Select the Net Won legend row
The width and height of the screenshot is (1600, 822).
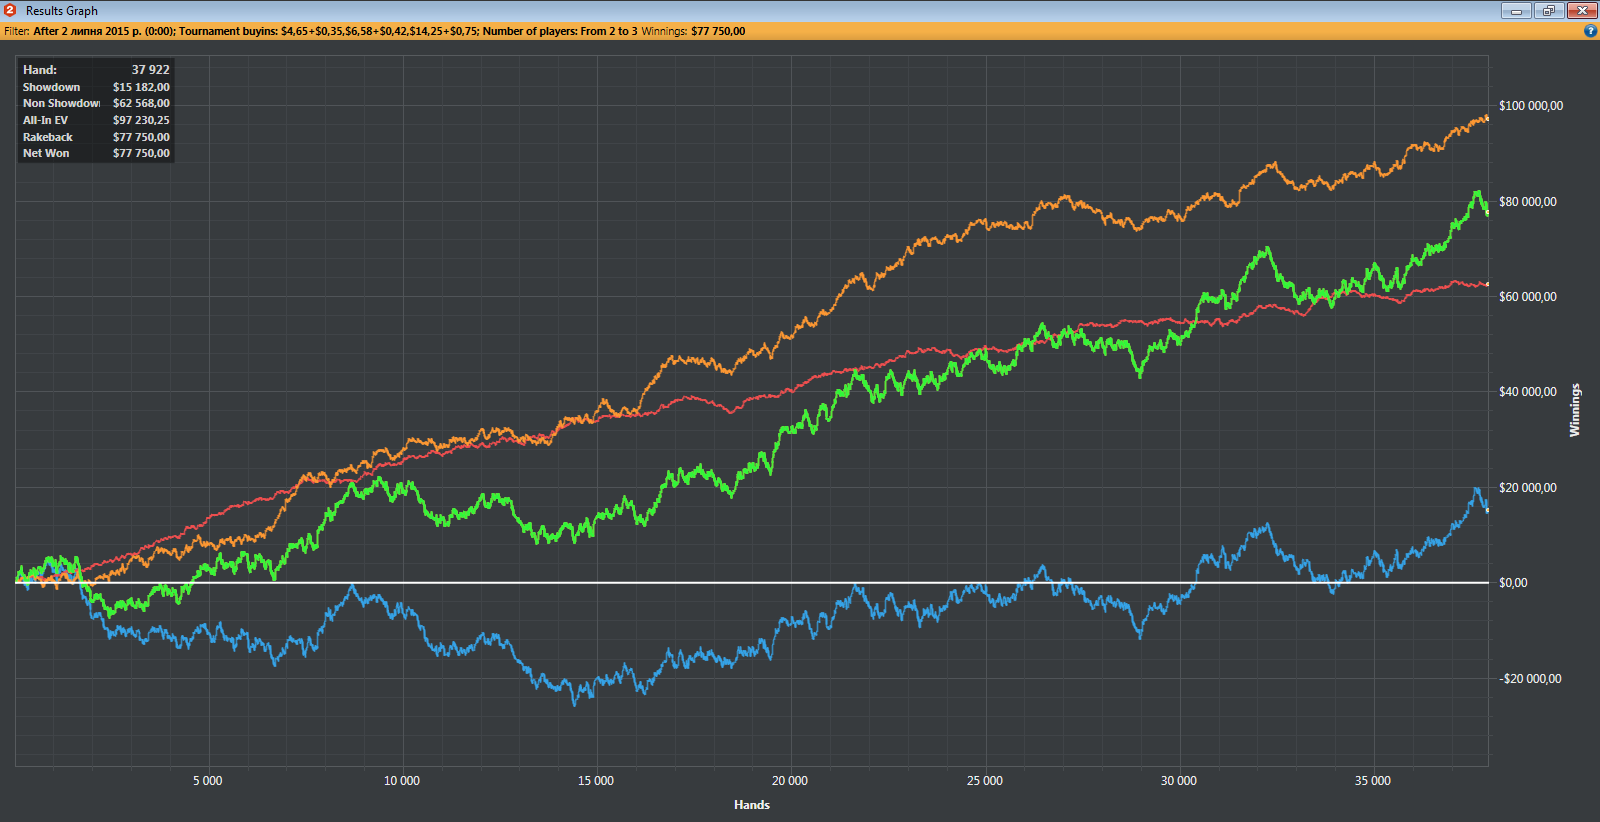pyautogui.click(x=96, y=153)
